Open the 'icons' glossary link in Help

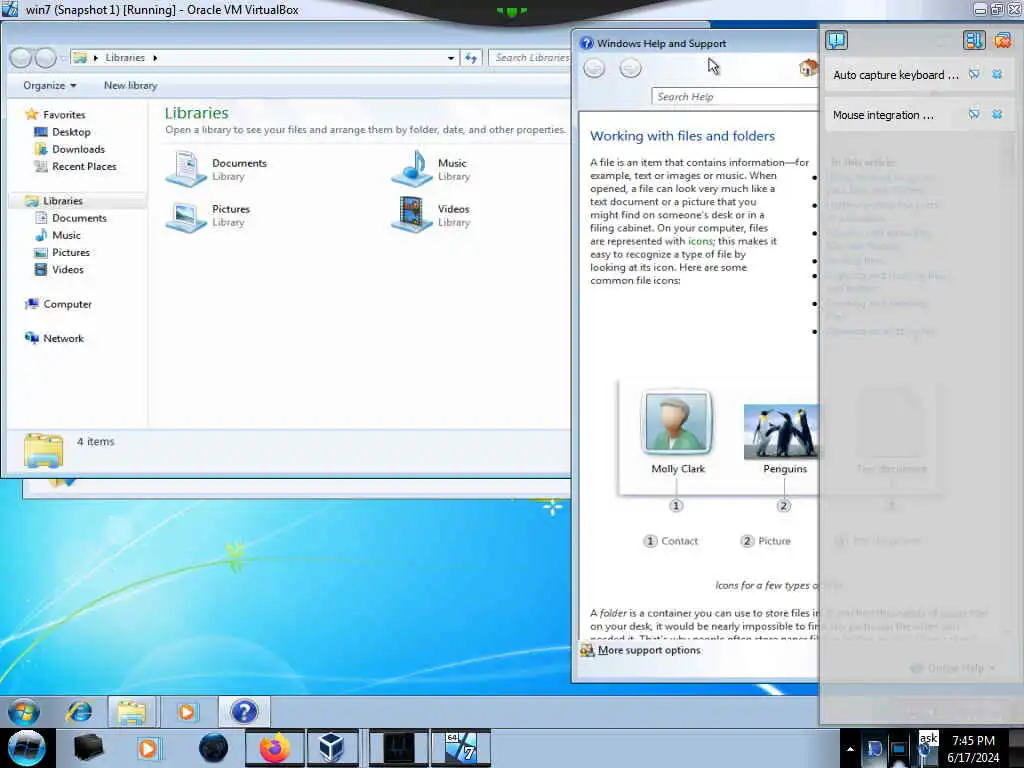click(x=701, y=241)
